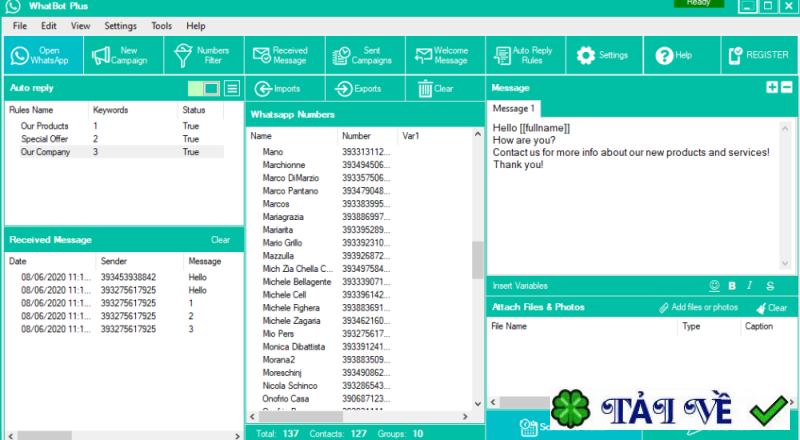Select contact Michele Bellagente
This screenshot has height=440, width=800.
click(297, 282)
